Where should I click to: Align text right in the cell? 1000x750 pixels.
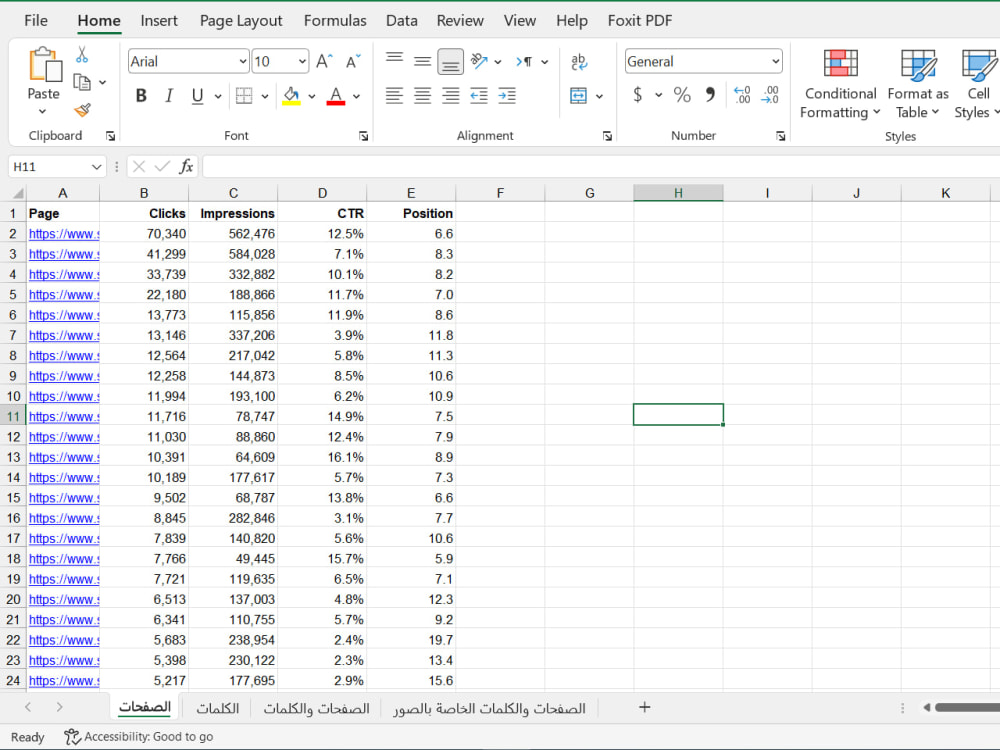pyautogui.click(x=450, y=96)
